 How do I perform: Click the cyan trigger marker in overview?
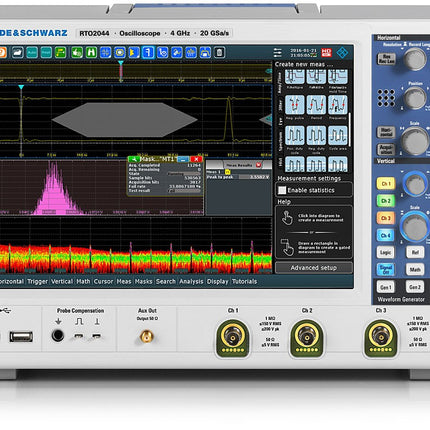click(120, 63)
